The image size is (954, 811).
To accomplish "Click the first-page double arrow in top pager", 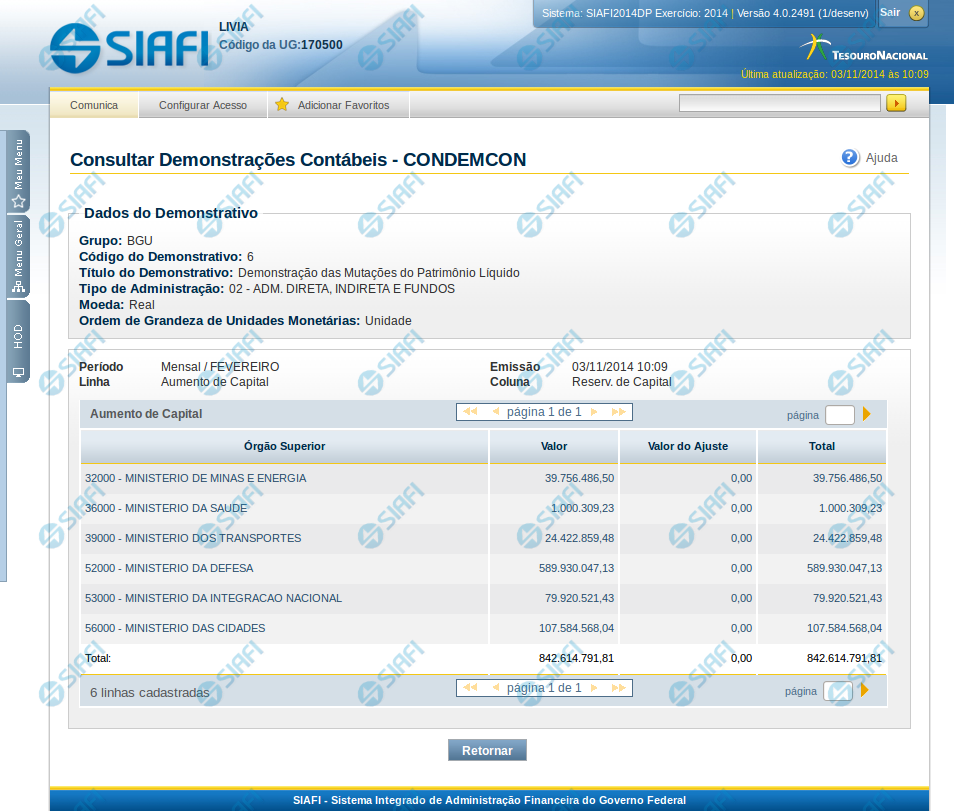I will pyautogui.click(x=470, y=412).
